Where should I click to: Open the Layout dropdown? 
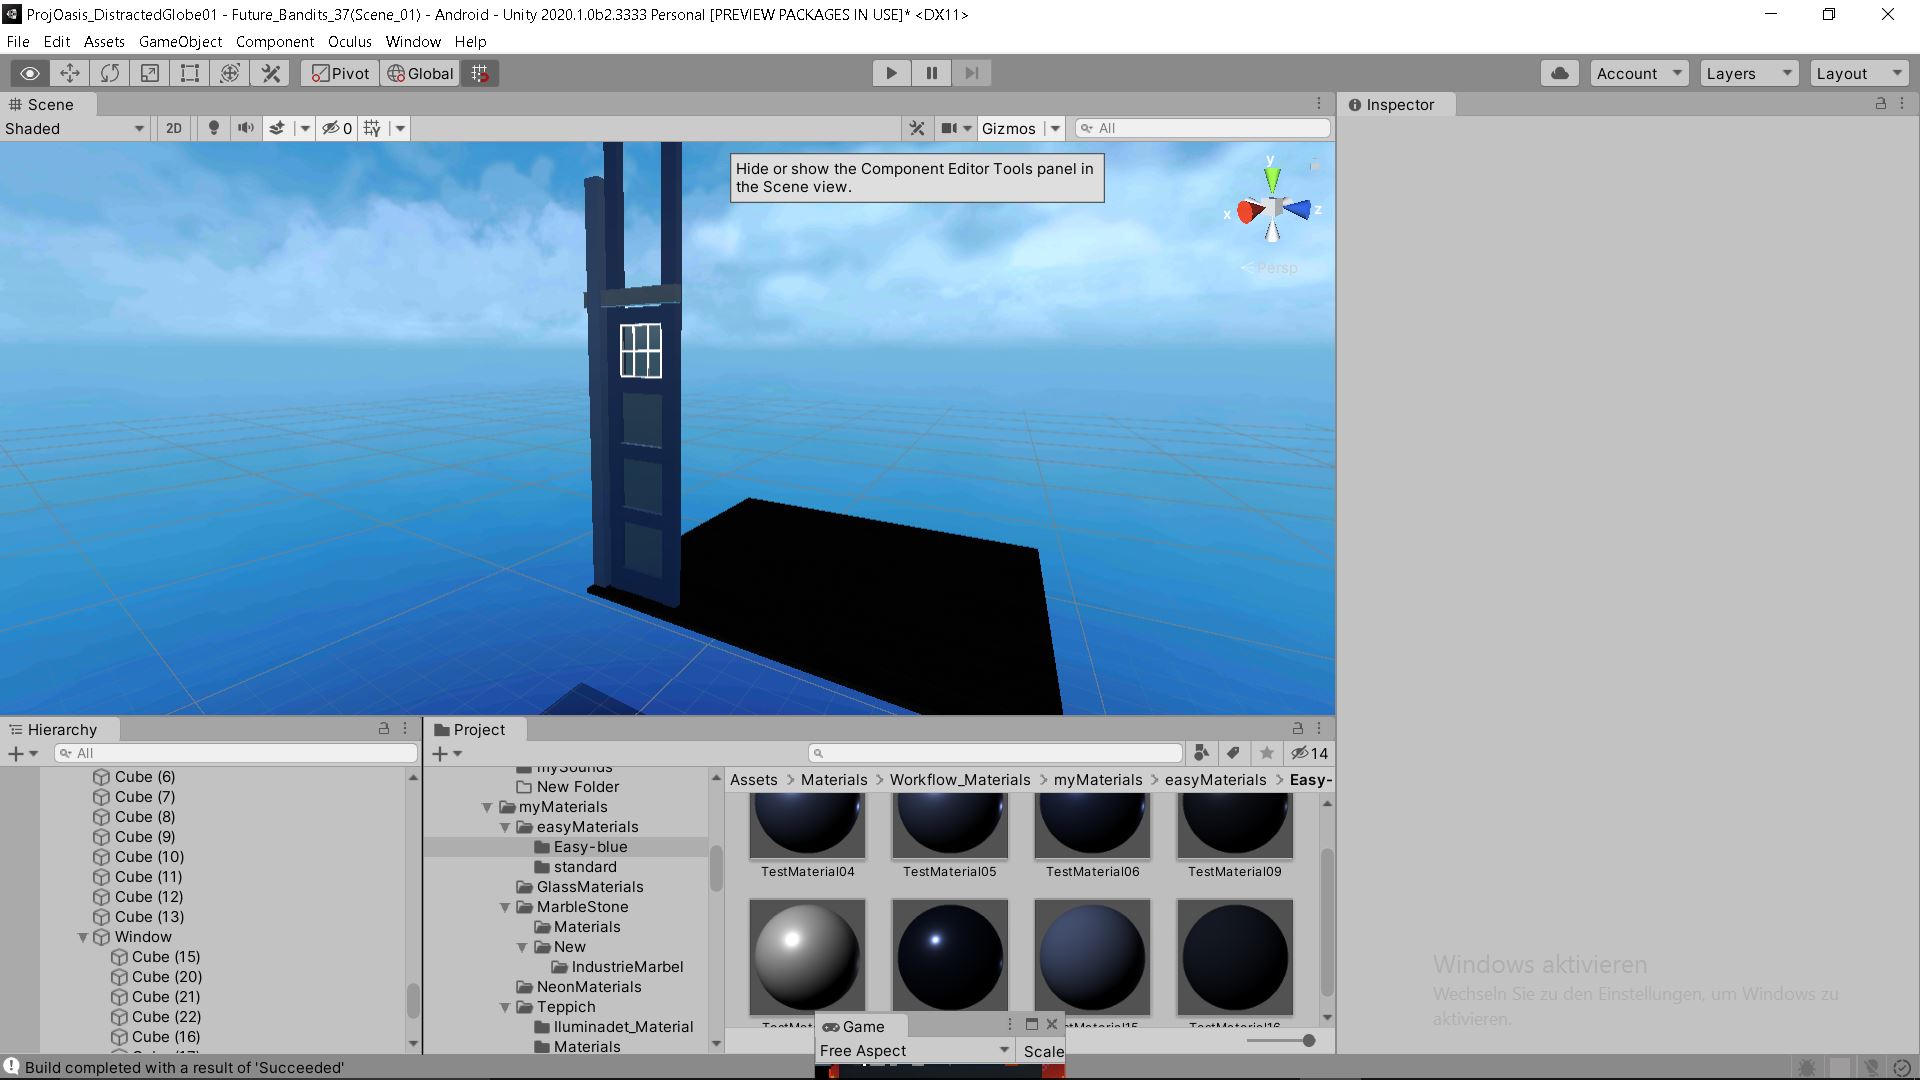1859,73
